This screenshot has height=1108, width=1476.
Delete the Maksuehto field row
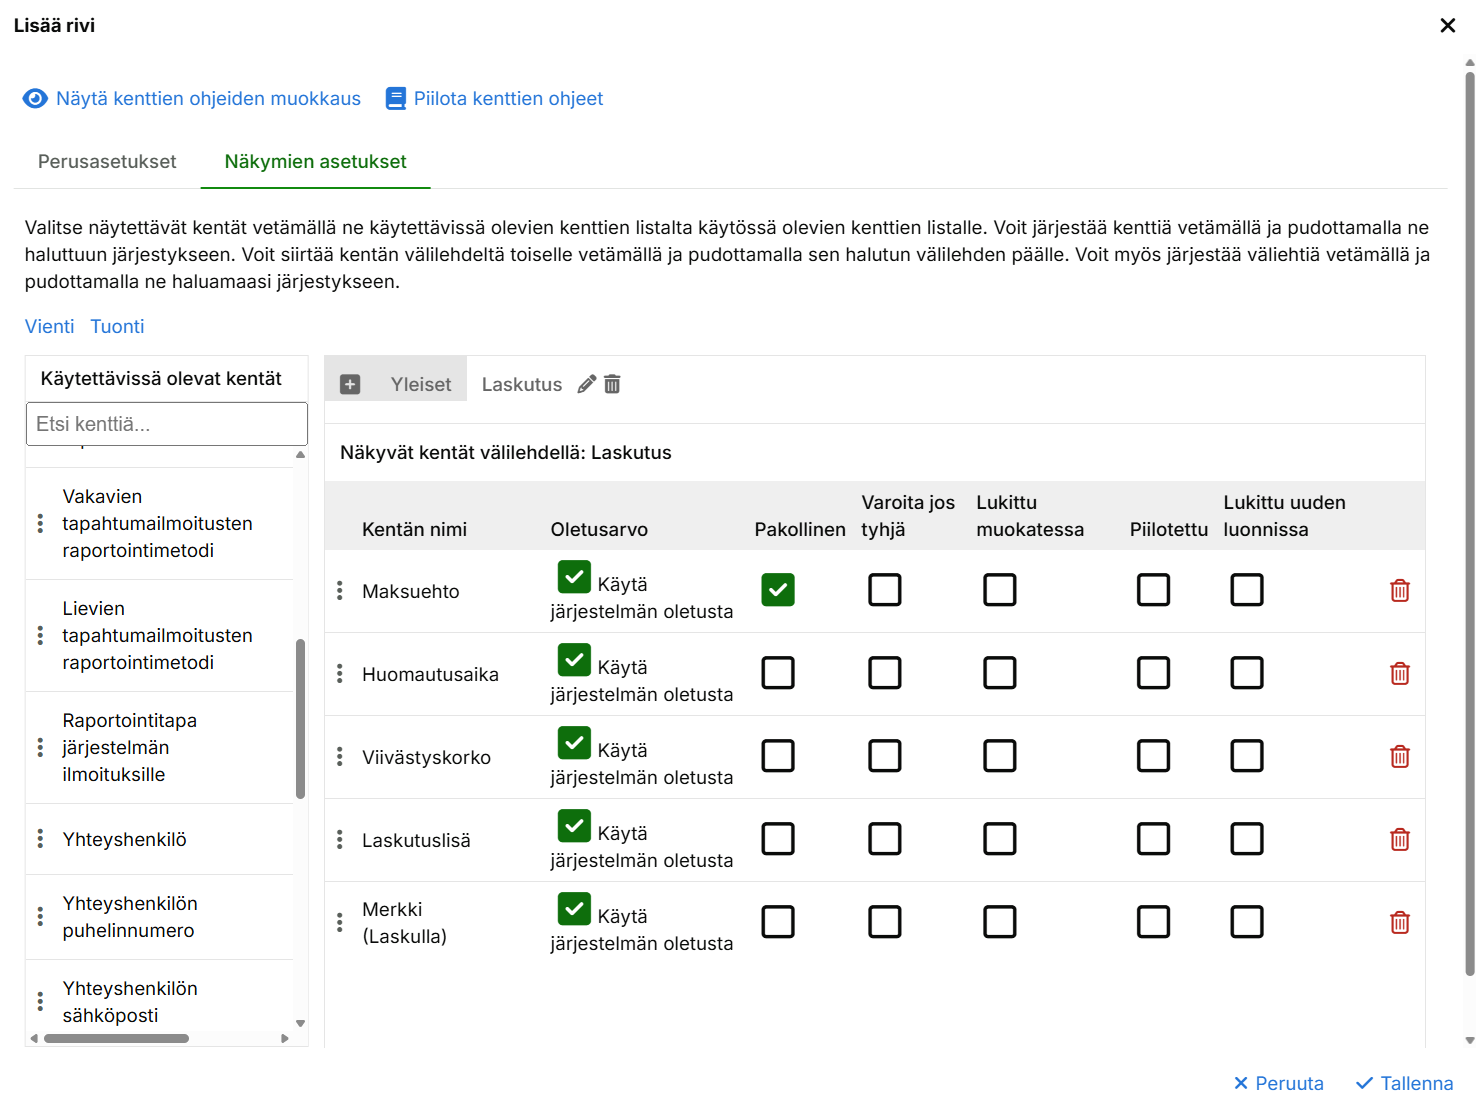coord(1399,591)
